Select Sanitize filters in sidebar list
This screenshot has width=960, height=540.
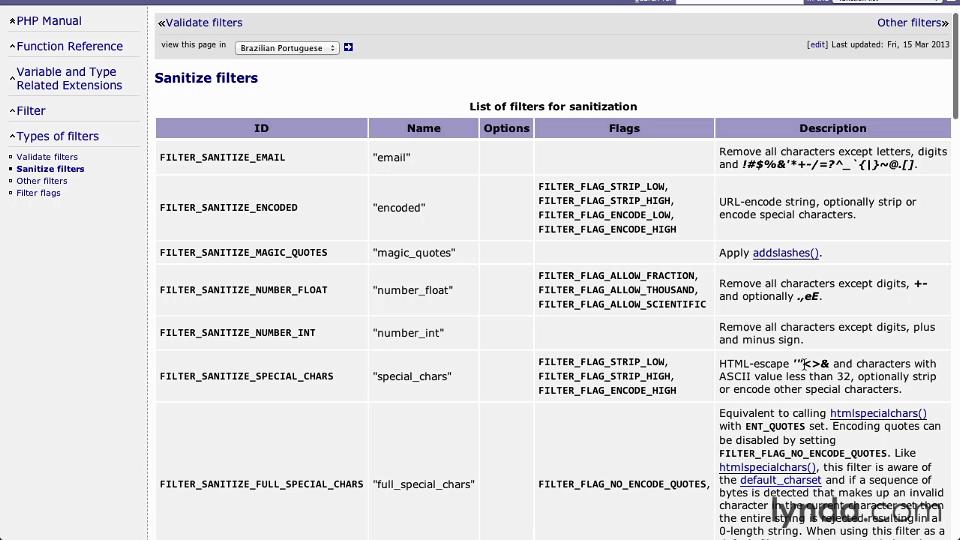tap(50, 169)
